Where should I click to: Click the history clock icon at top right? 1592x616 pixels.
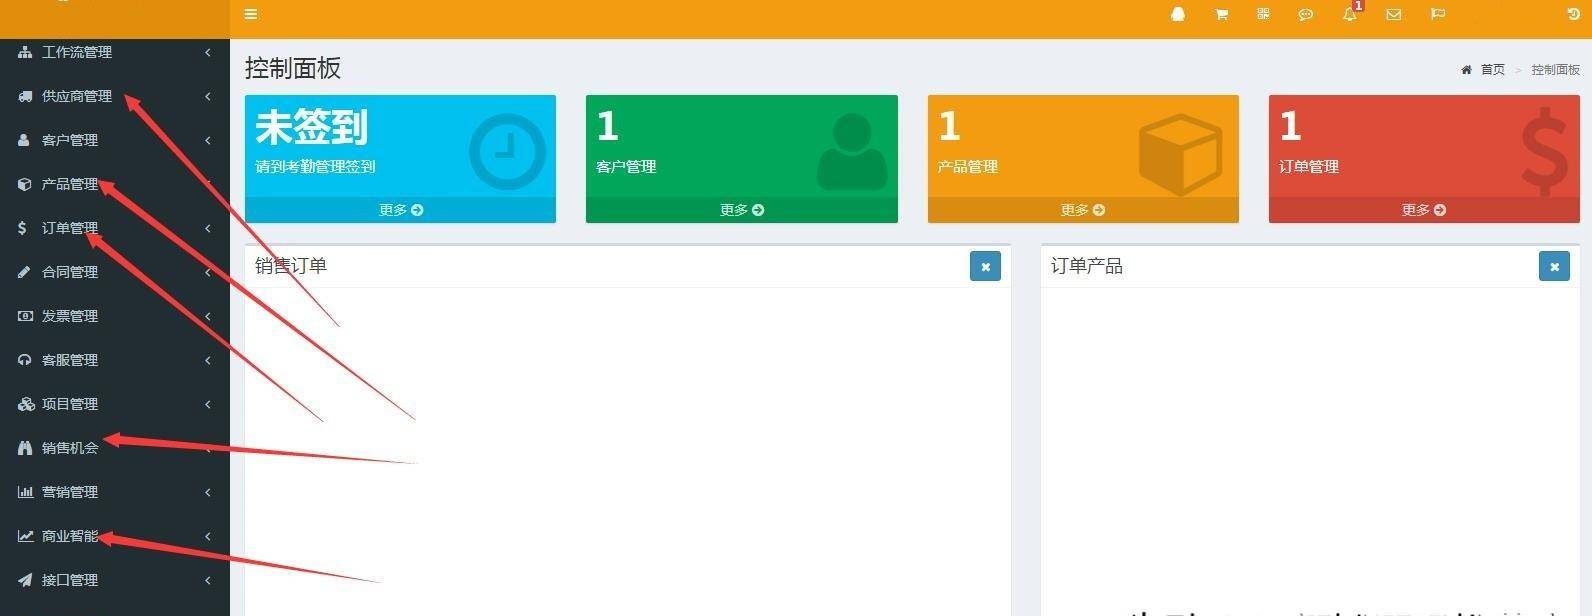tap(1573, 14)
